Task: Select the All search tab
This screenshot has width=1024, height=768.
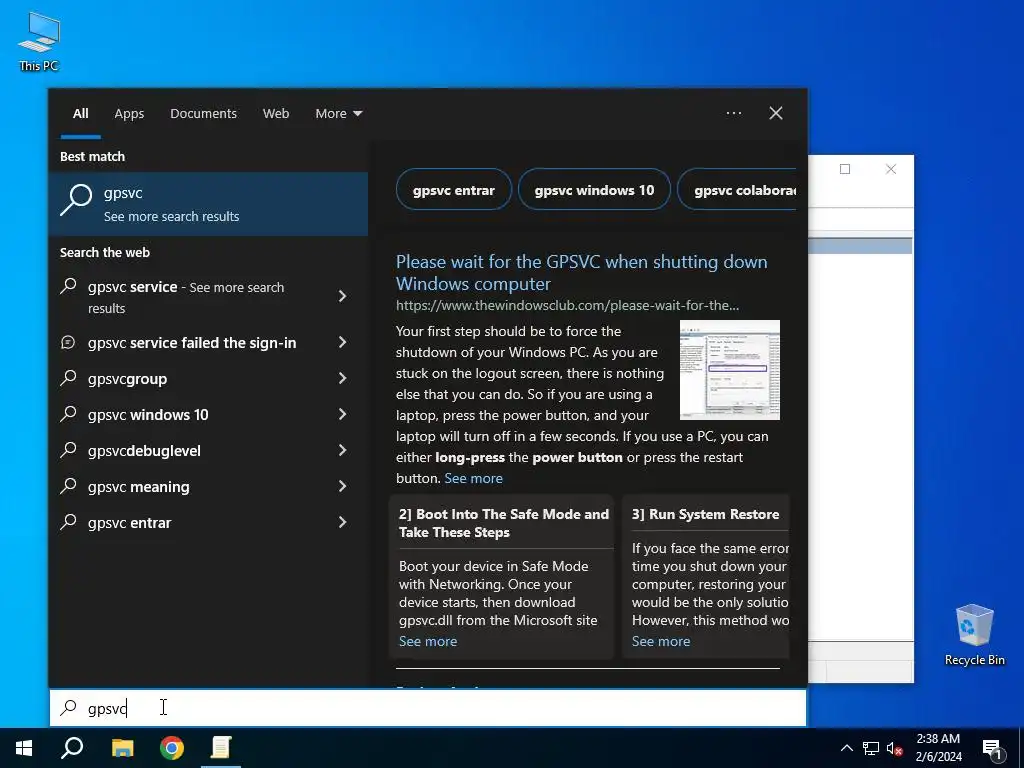Action: [80, 114]
